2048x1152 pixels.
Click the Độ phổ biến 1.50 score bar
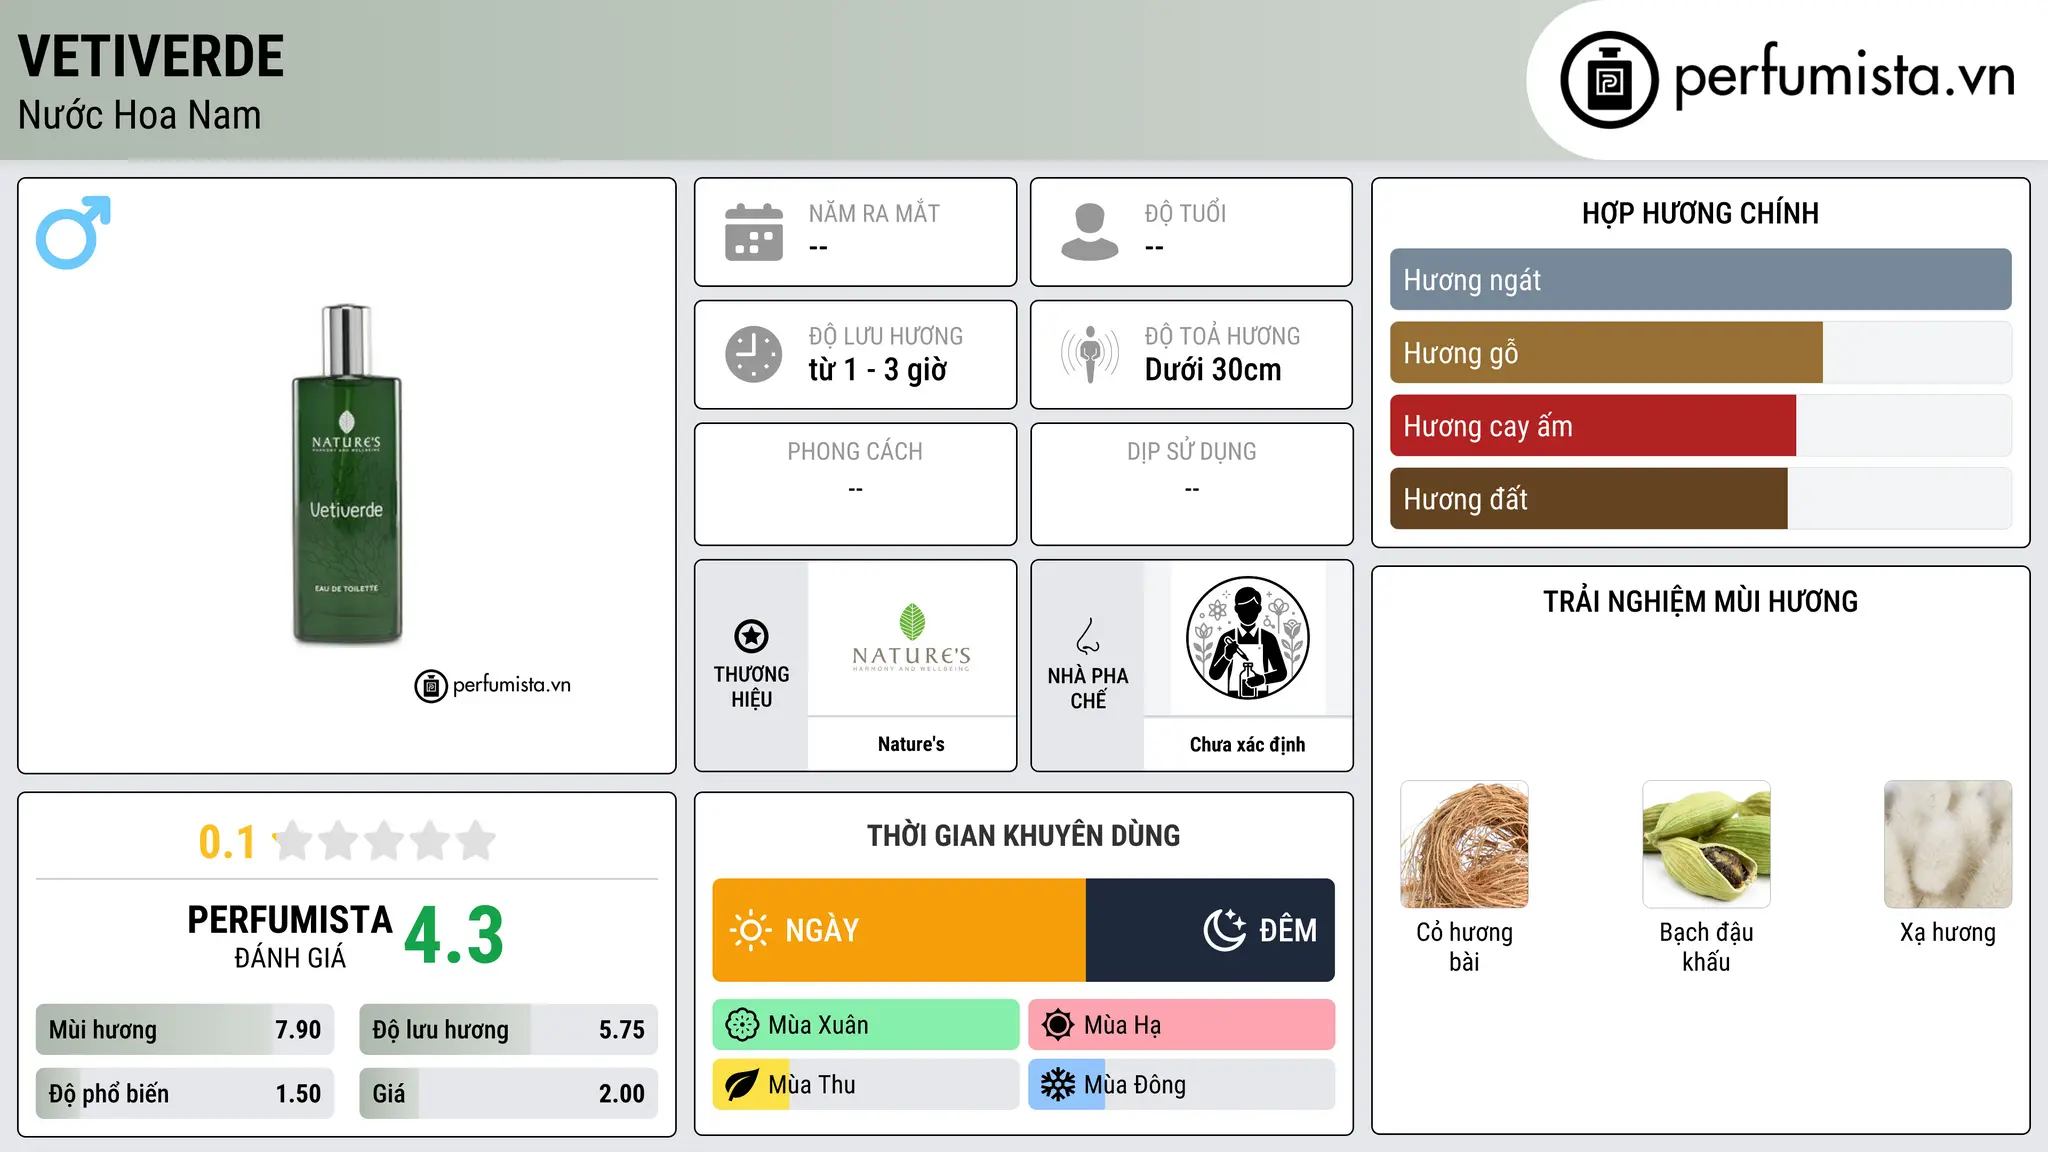(185, 1094)
